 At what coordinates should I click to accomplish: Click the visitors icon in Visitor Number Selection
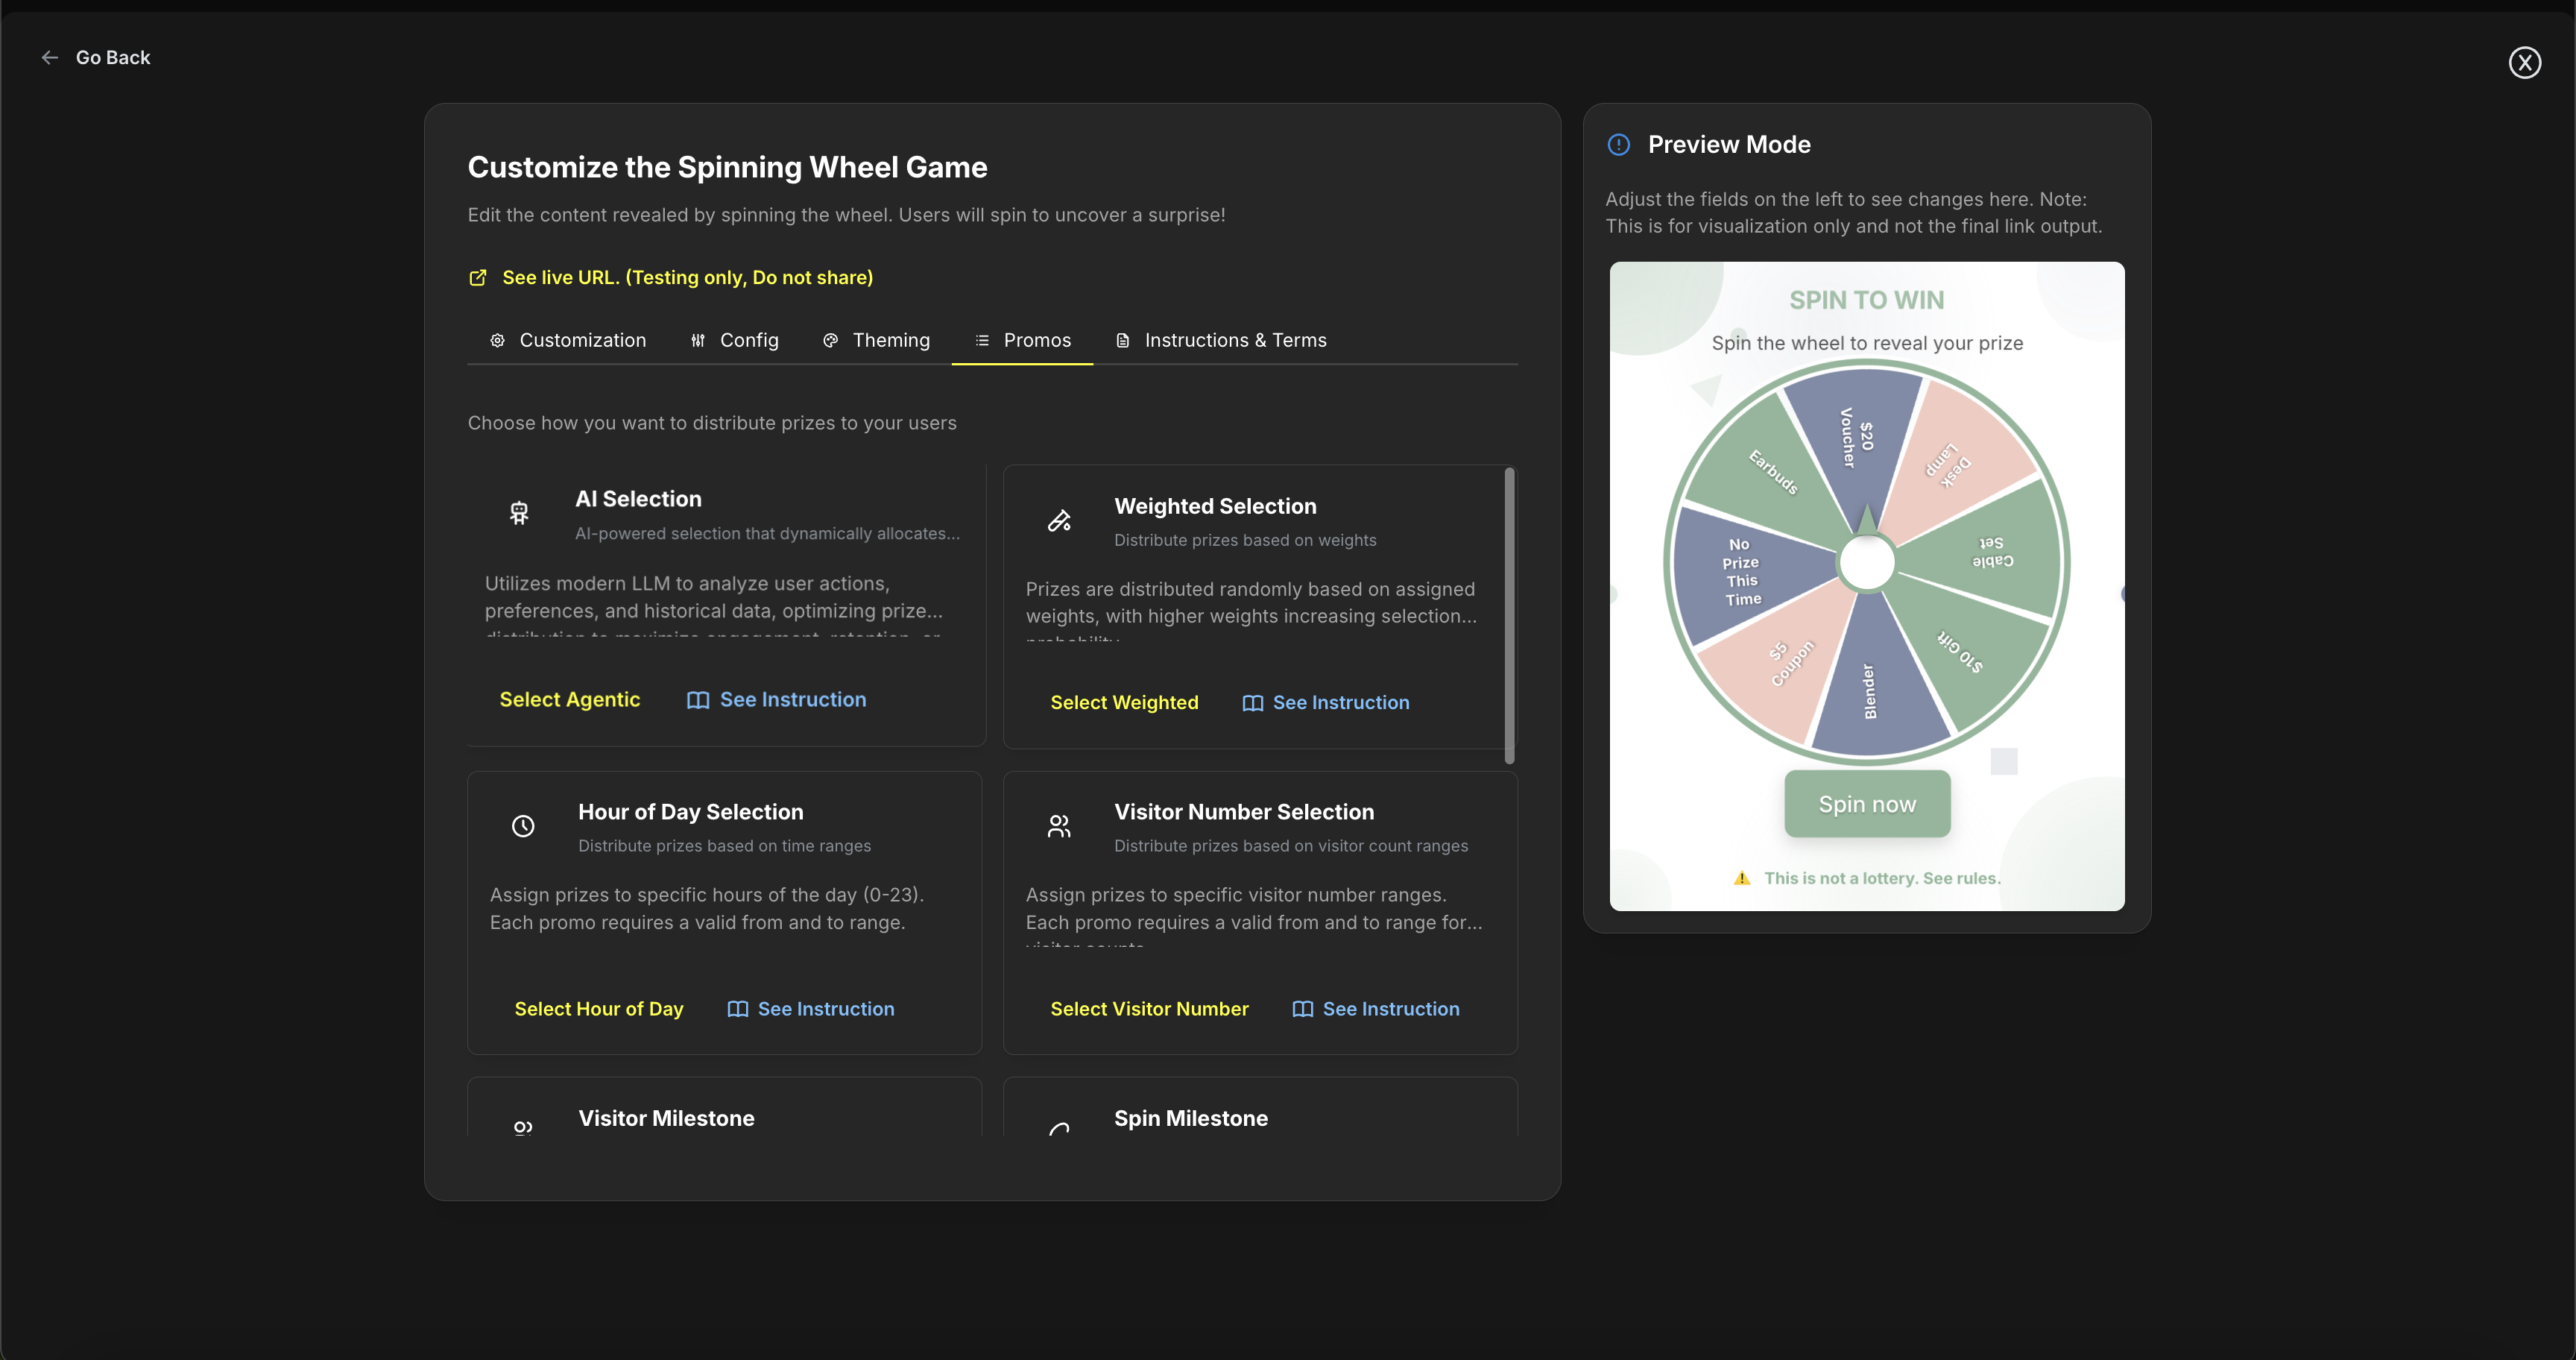1059,826
